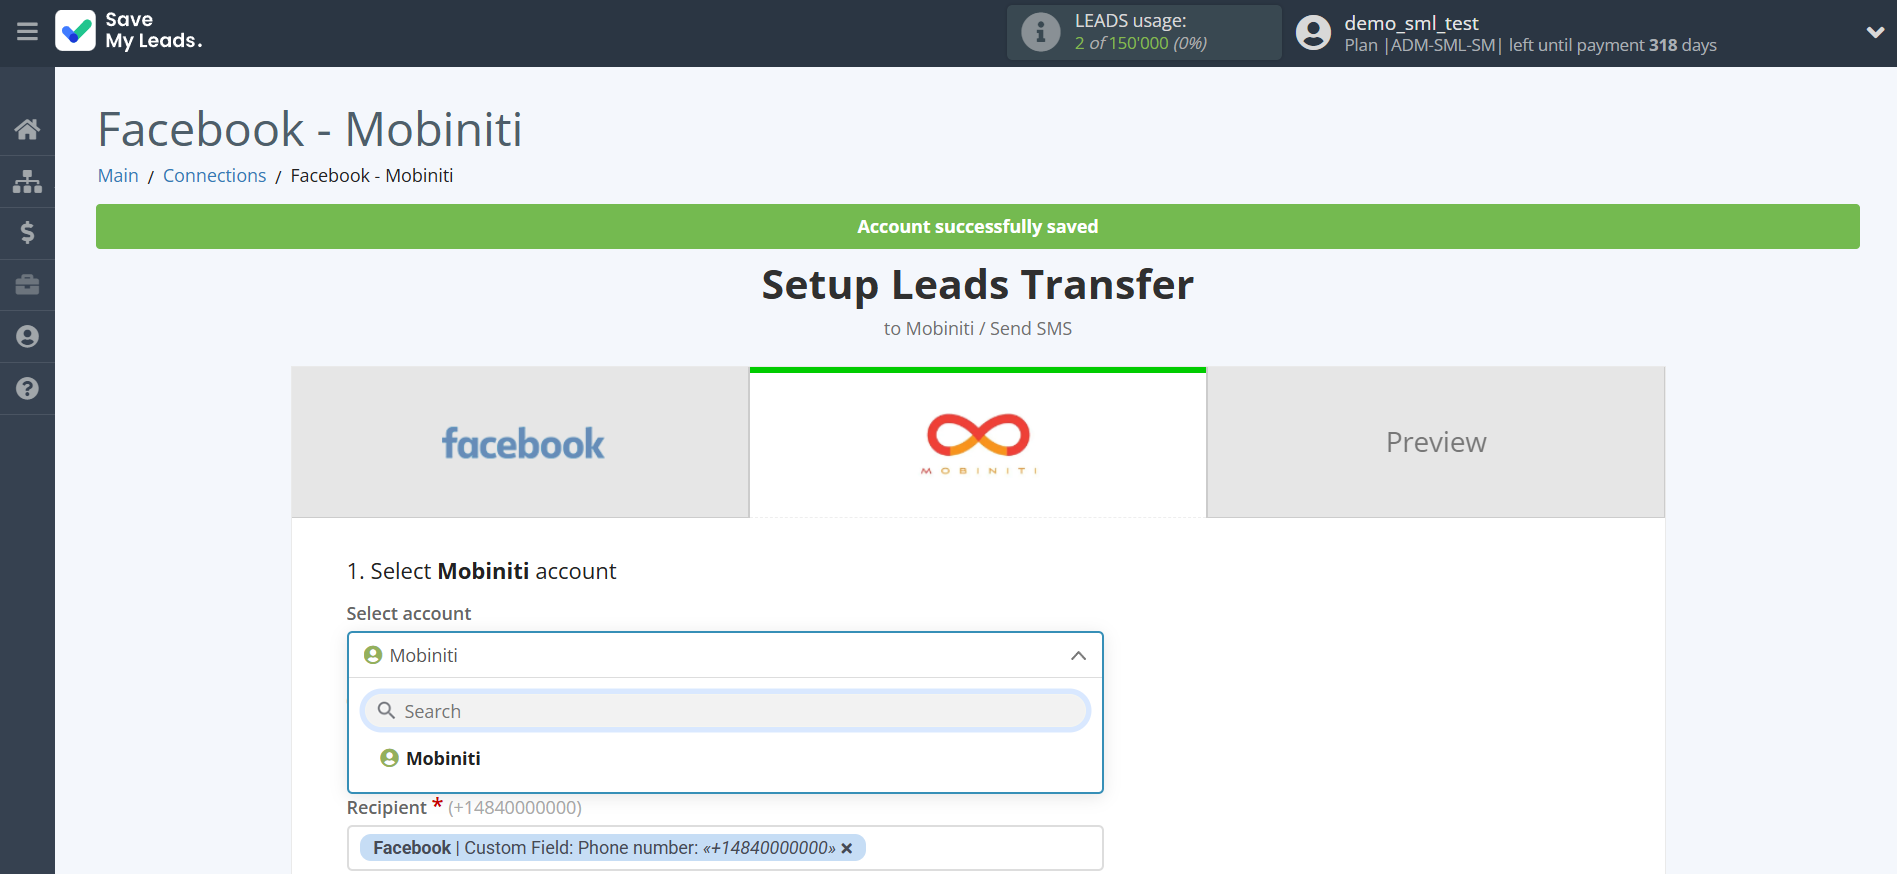Click the Account successfully saved banner
The width and height of the screenshot is (1897, 874).
(978, 227)
